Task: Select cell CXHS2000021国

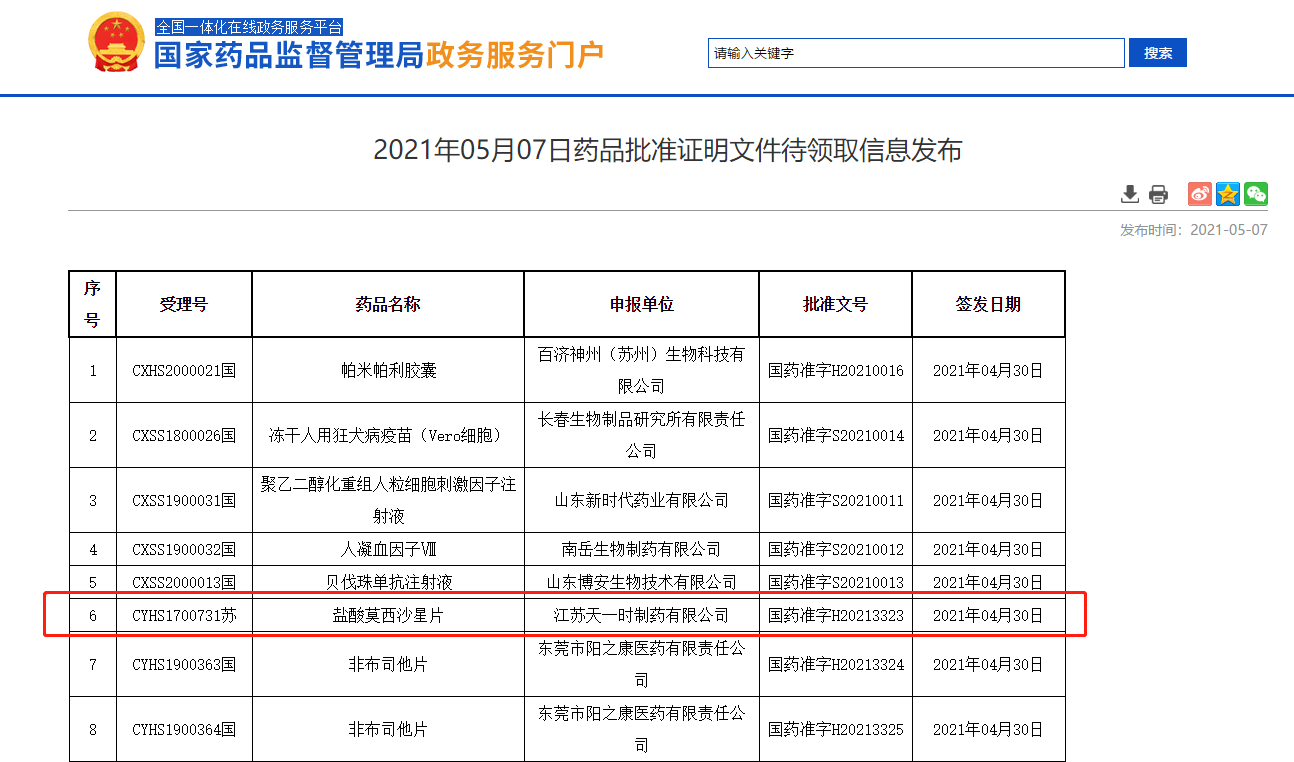Action: [184, 370]
